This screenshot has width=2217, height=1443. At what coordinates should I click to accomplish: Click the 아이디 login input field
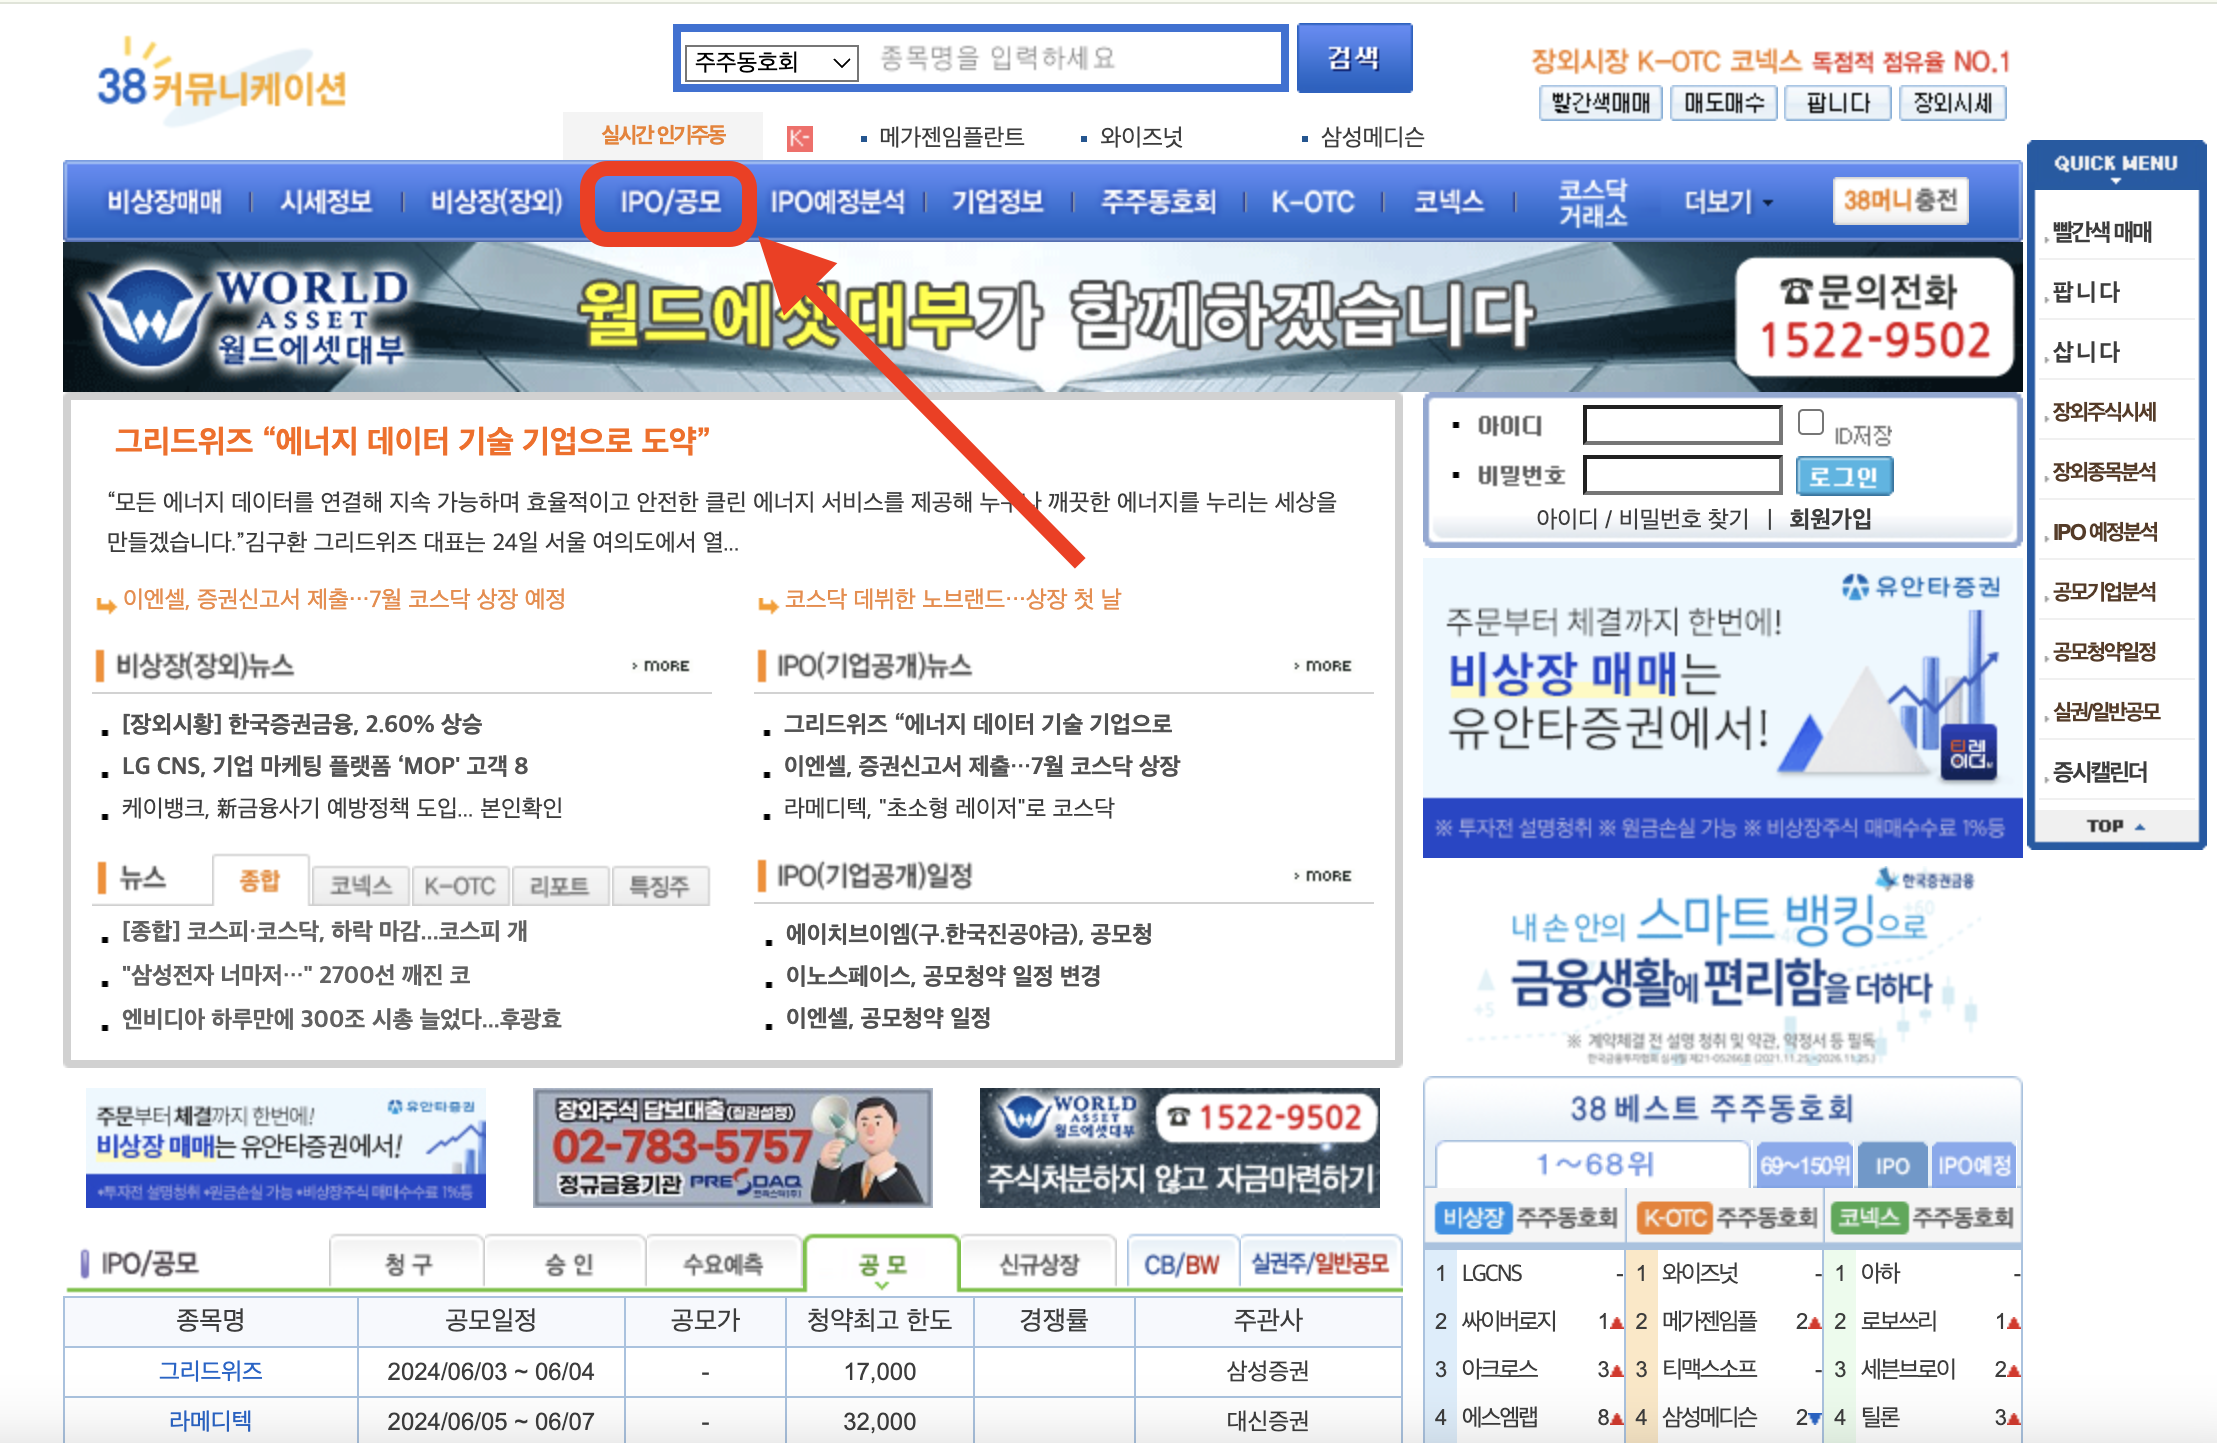coord(1680,424)
